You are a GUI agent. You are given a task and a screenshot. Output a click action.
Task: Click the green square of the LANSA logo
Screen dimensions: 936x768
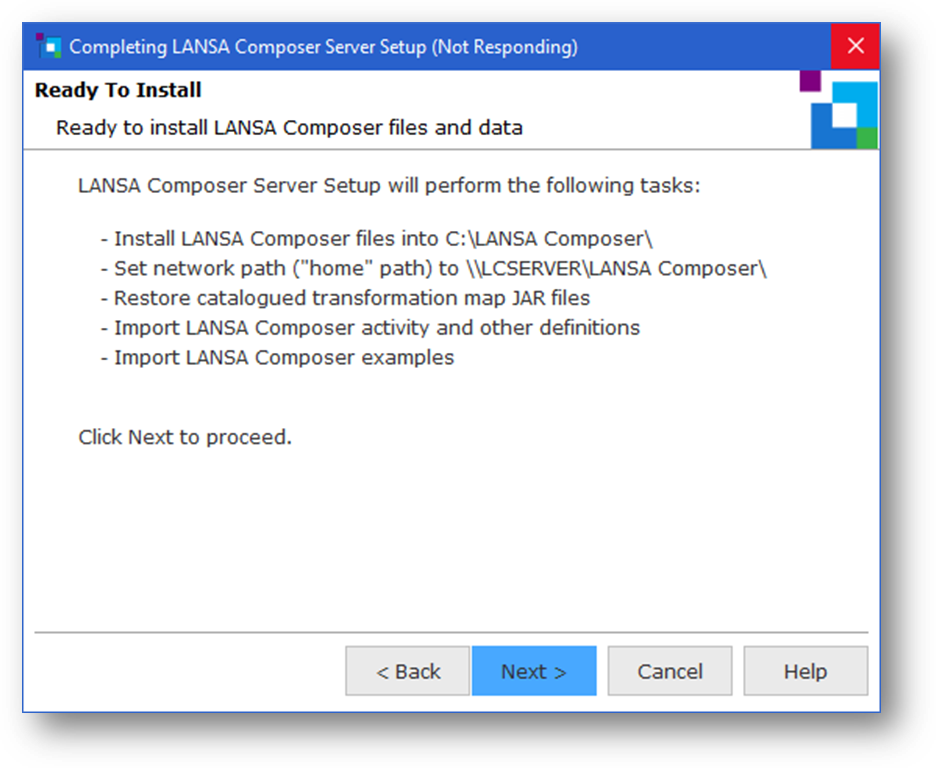tap(867, 139)
